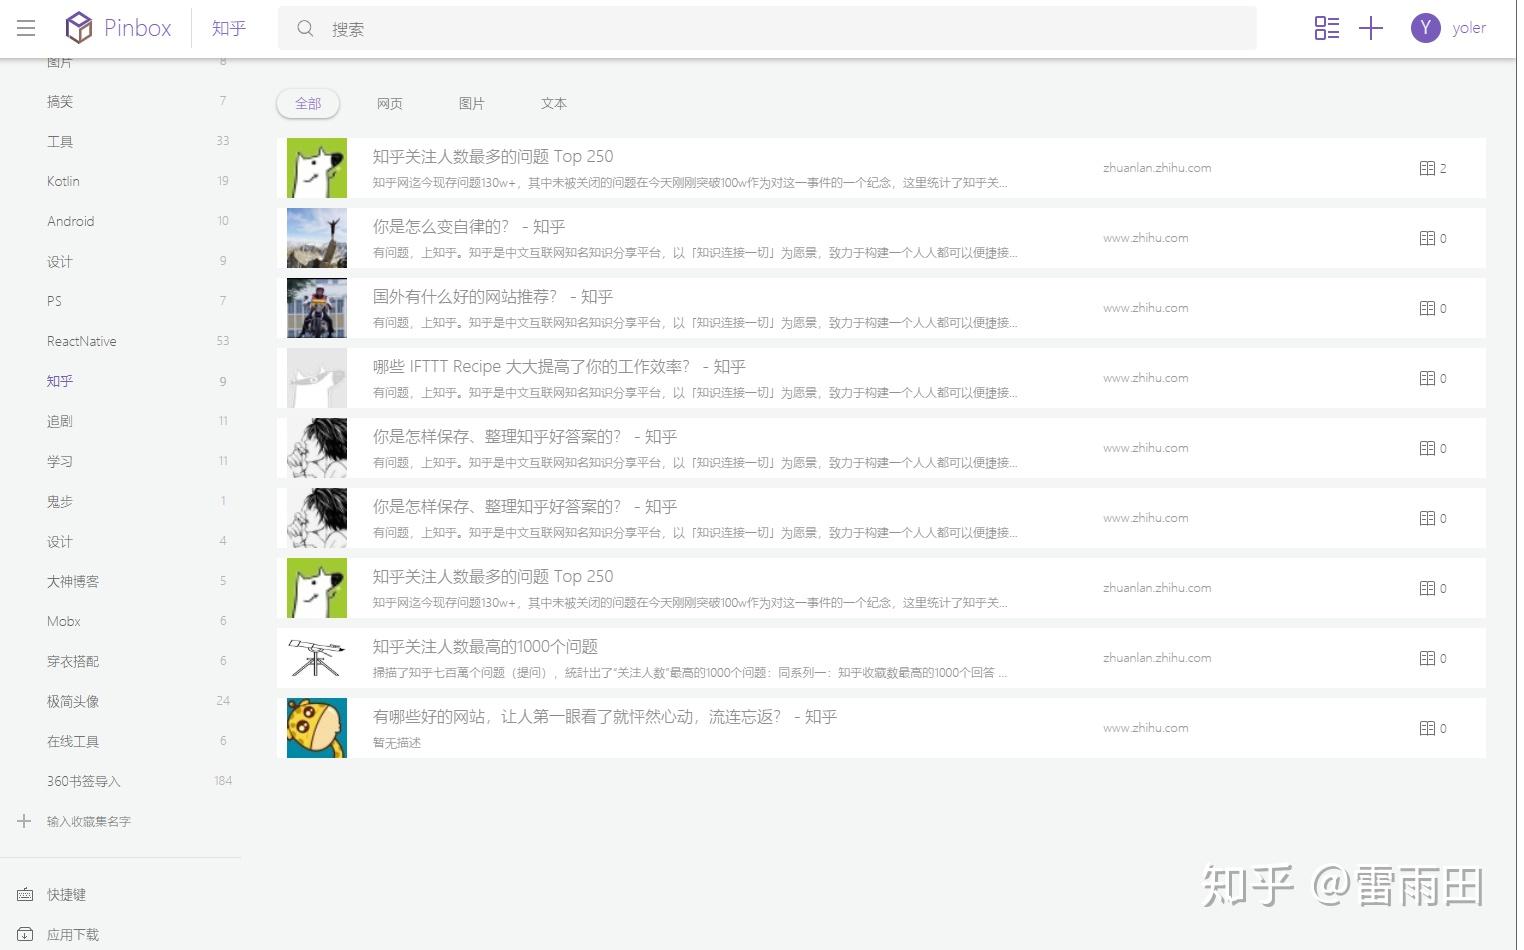1524x950 pixels.
Task: Click motorcycle thumbnail of 国外有什么好的网站推荐
Action: tap(317, 308)
